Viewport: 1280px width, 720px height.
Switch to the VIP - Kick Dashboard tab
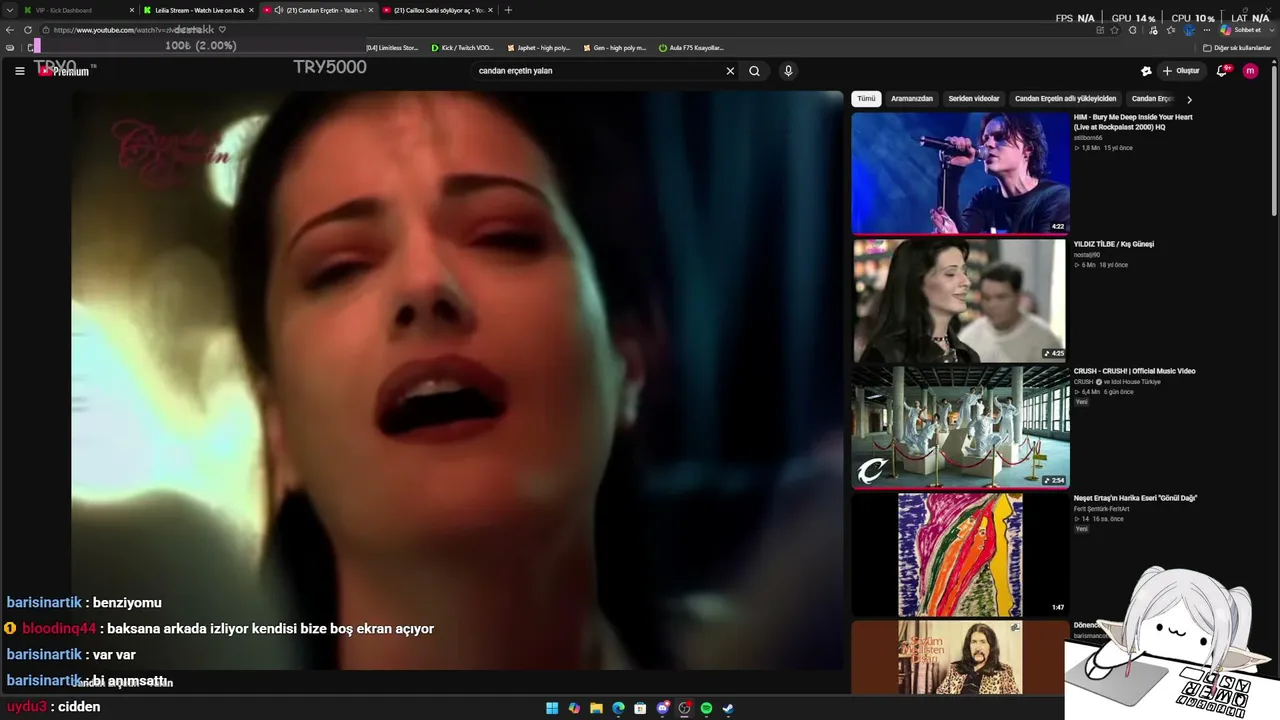[78, 10]
